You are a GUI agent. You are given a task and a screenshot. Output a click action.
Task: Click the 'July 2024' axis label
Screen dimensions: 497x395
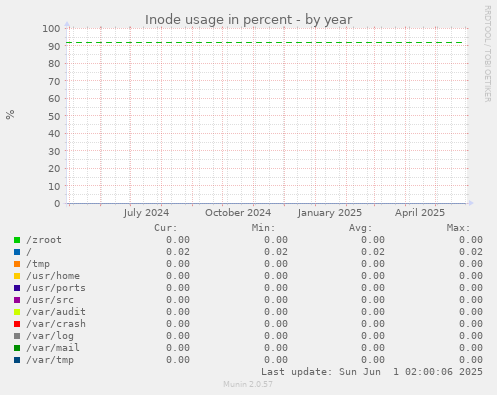(146, 213)
